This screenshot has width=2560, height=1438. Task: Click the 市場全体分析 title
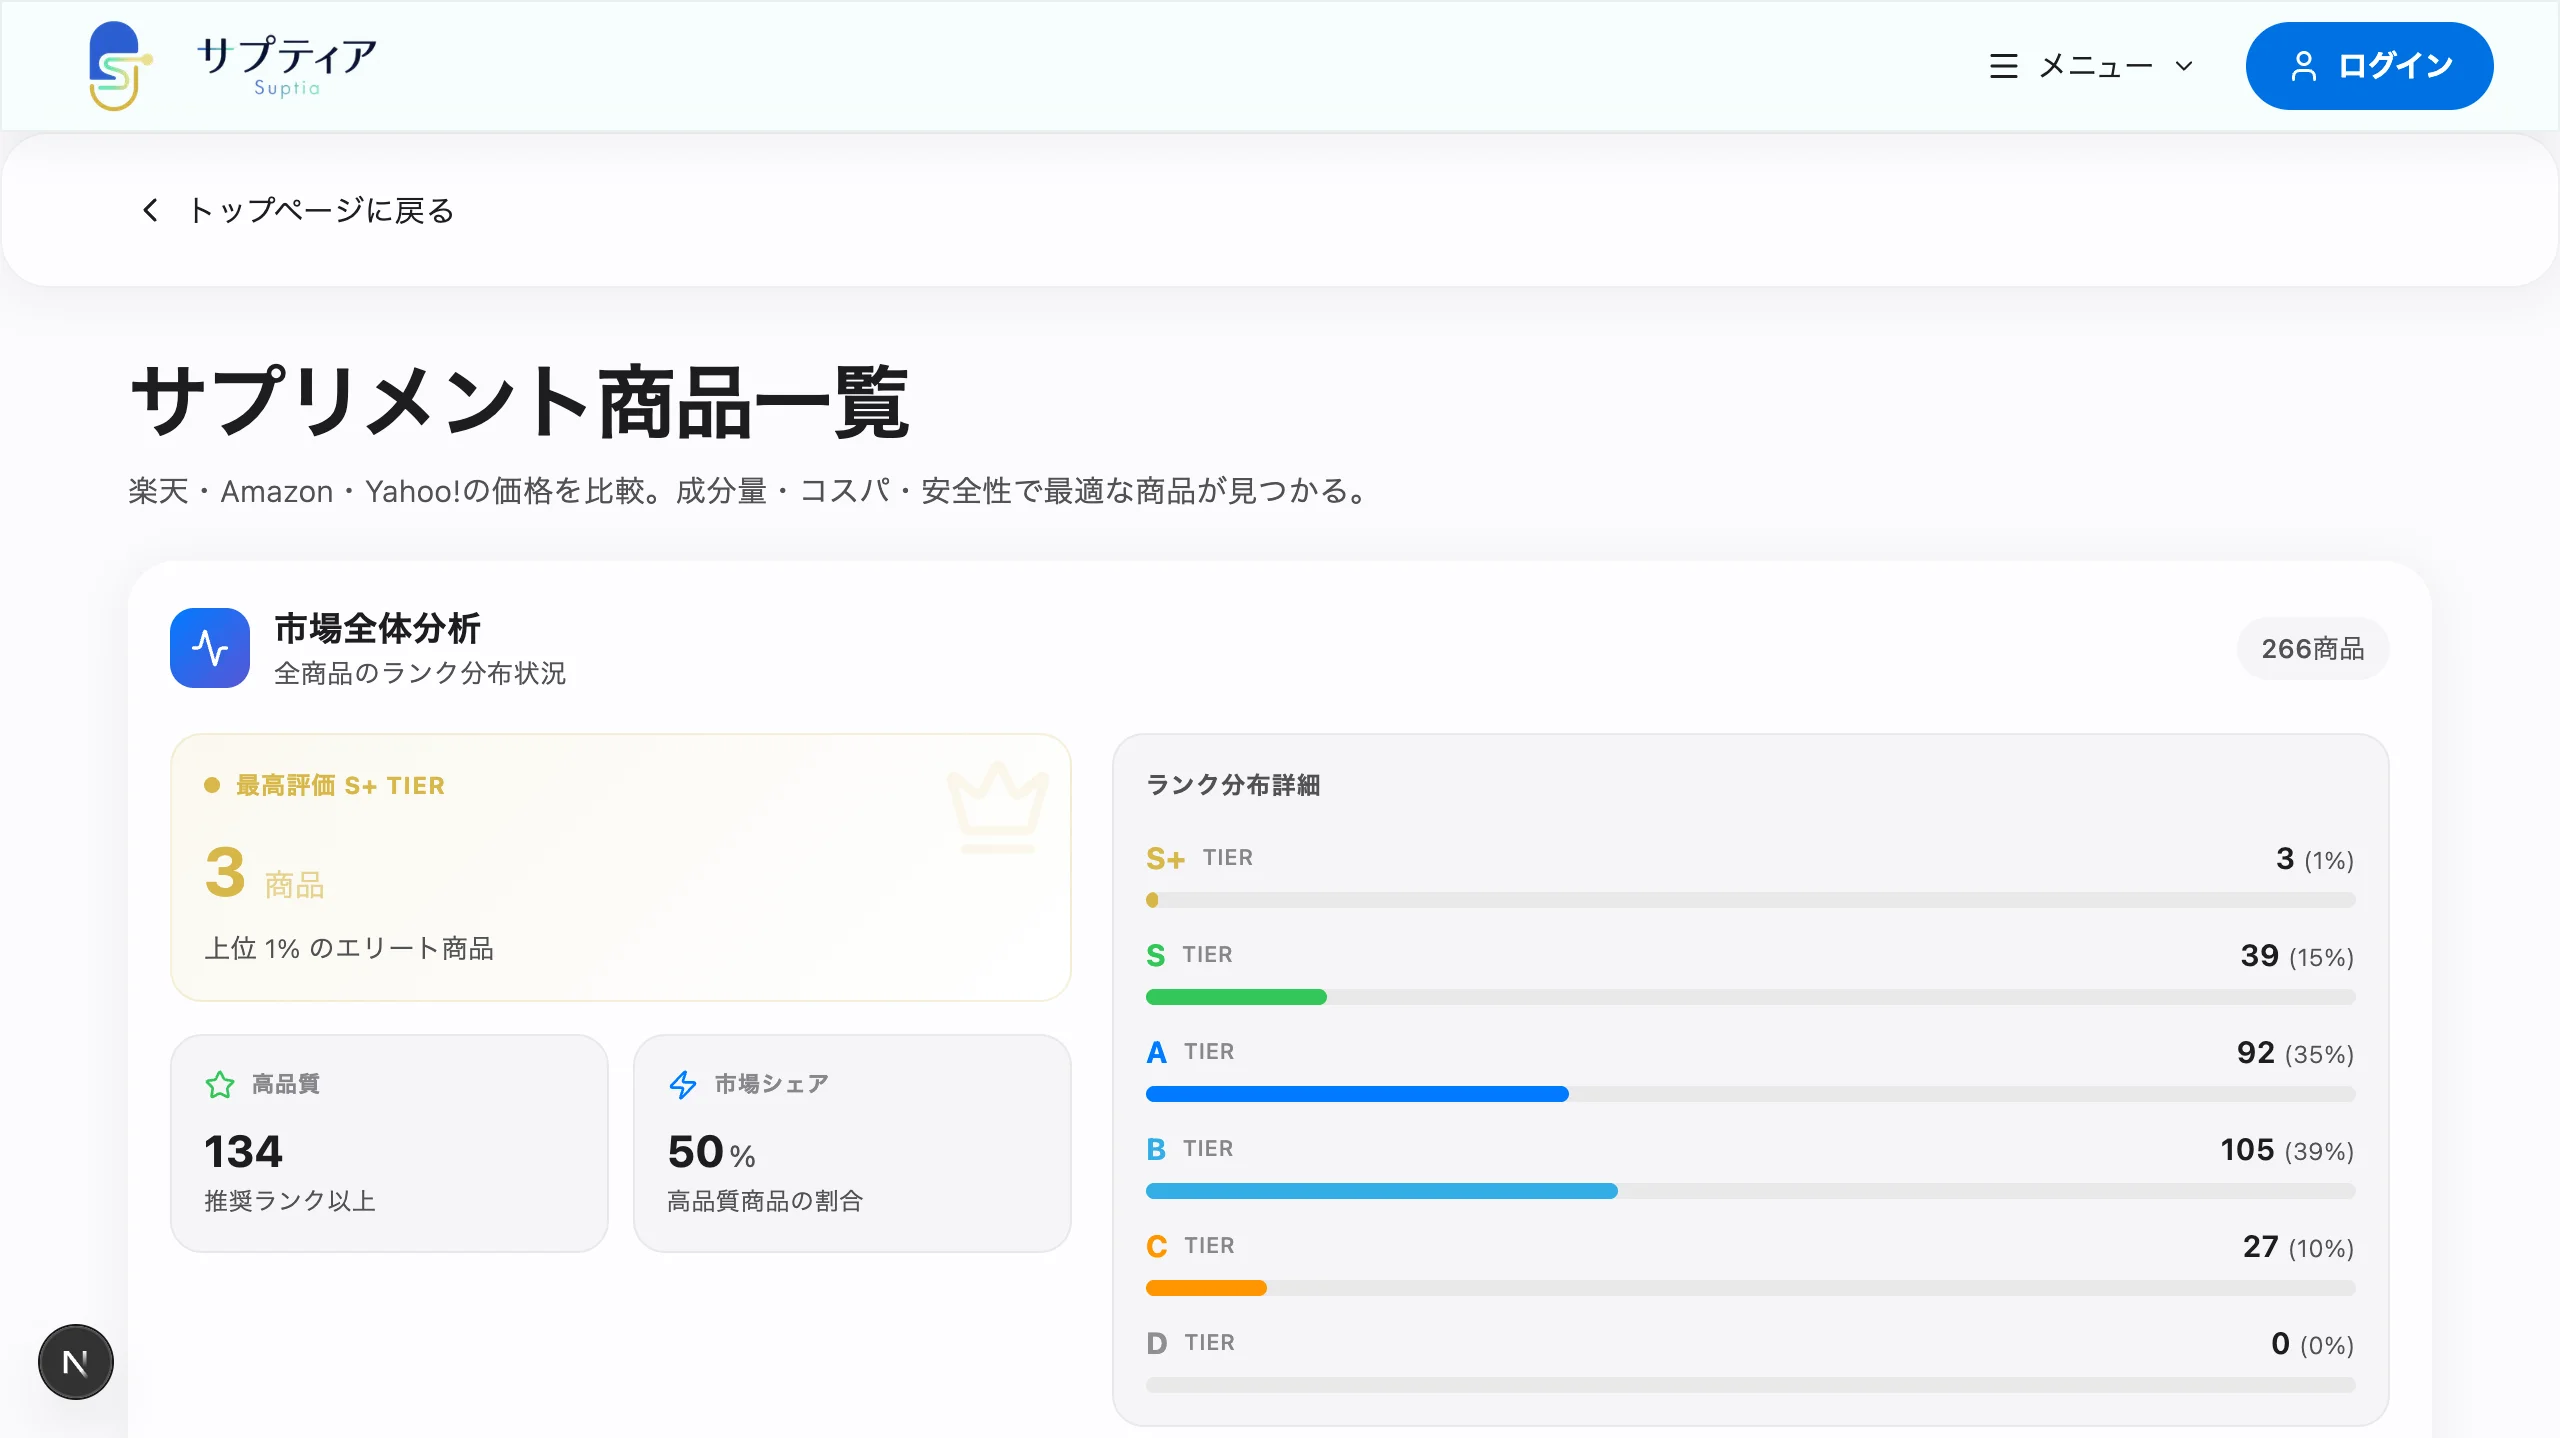coord(378,629)
